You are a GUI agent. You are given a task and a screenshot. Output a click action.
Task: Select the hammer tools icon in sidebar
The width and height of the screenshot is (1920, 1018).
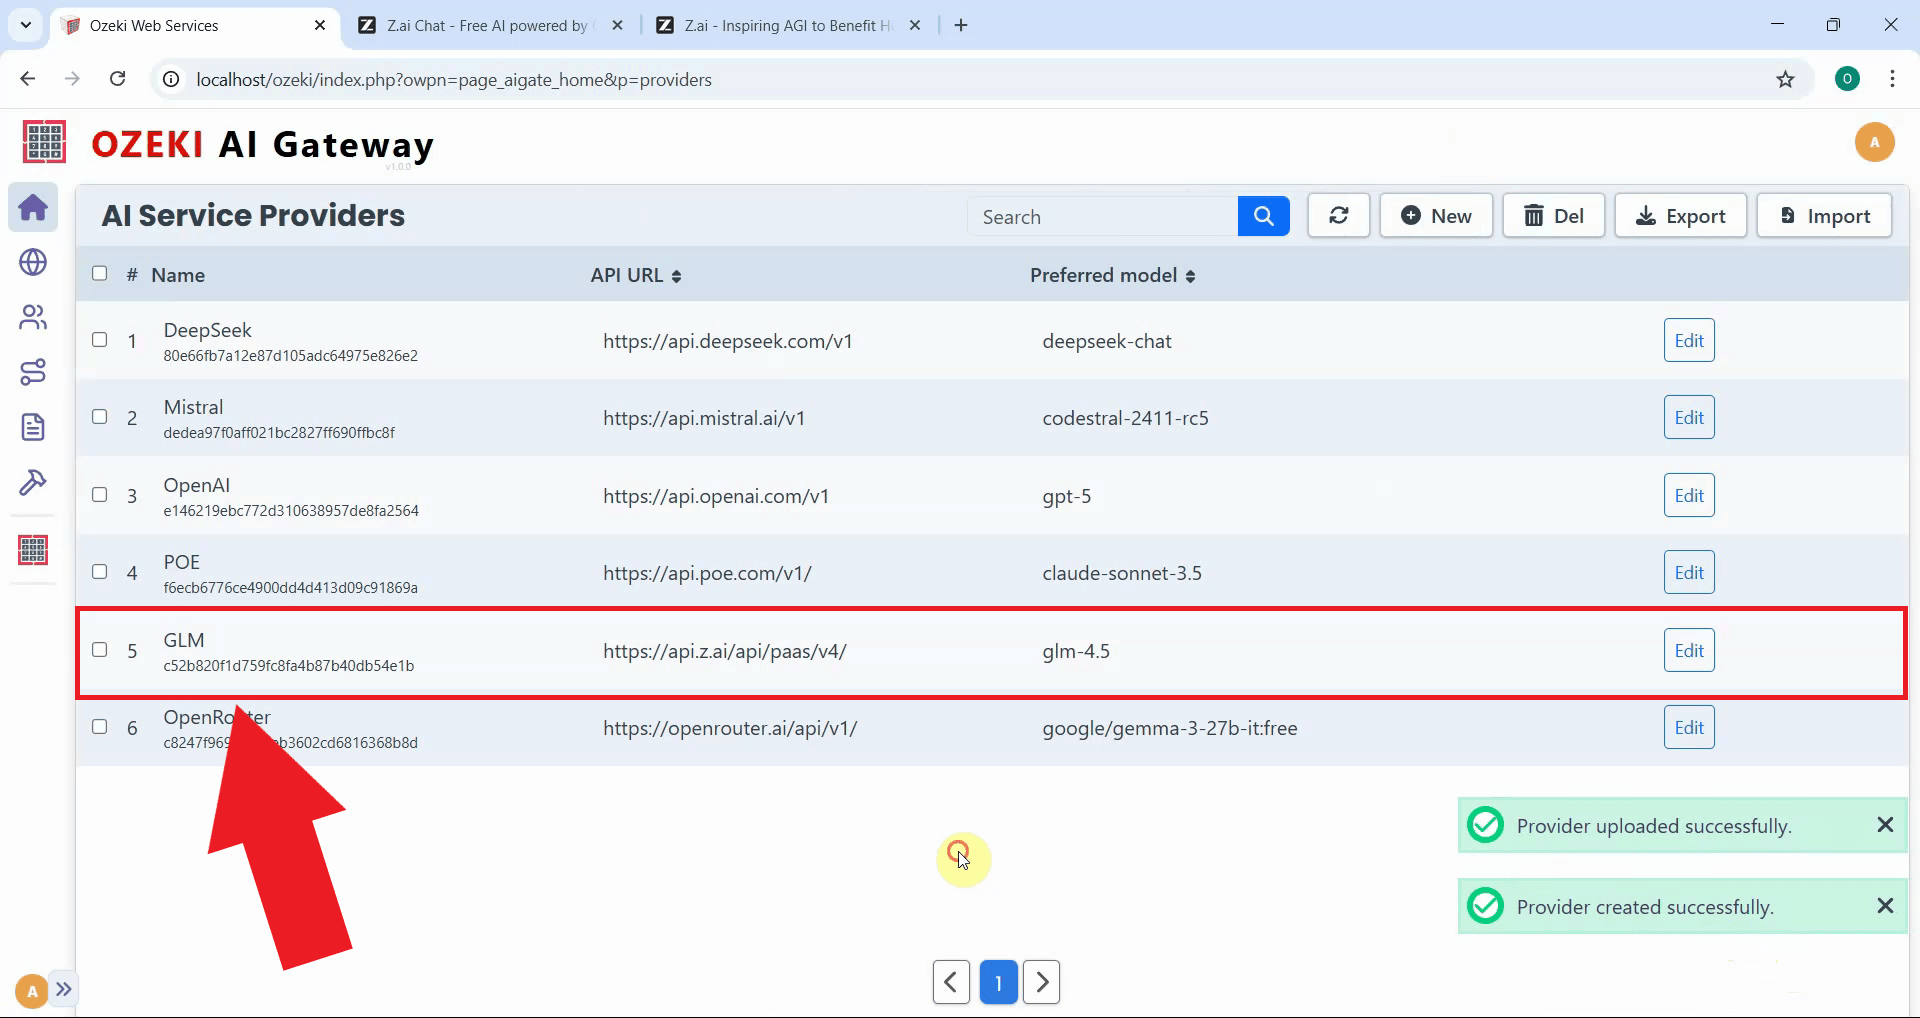[33, 482]
